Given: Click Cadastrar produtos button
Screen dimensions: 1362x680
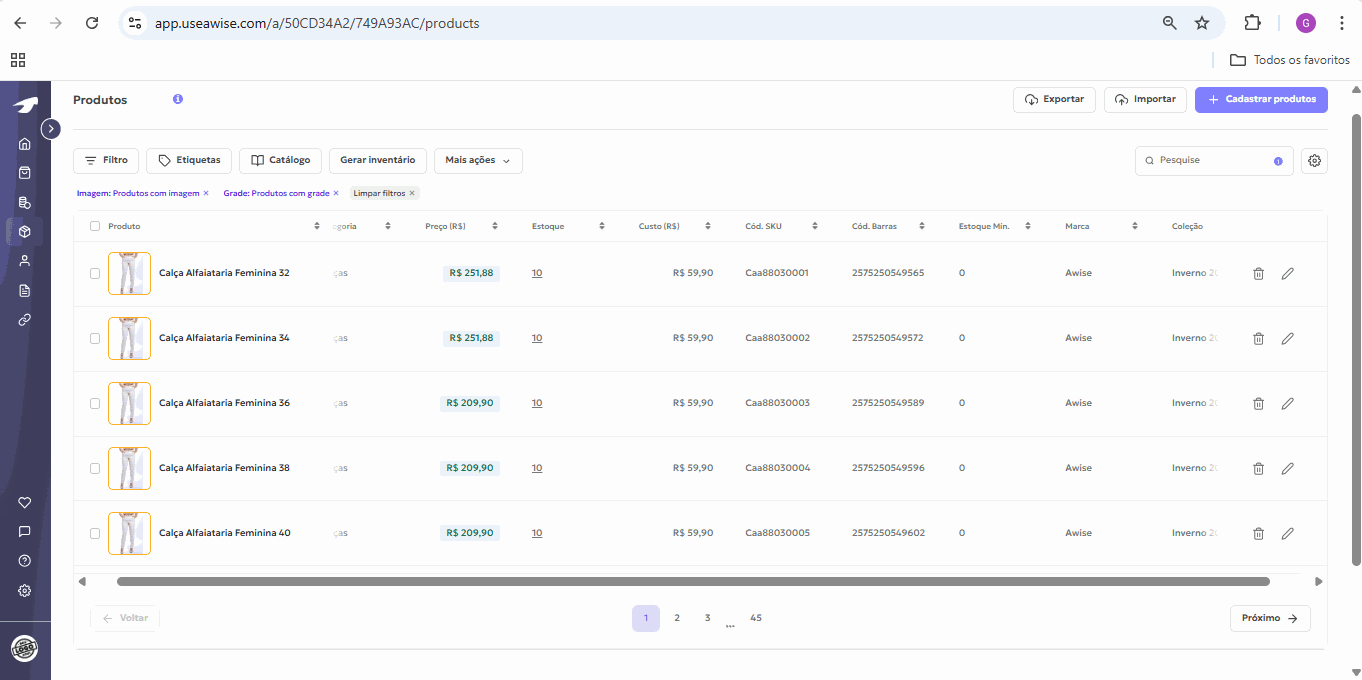Looking at the screenshot, I should coord(1260,100).
